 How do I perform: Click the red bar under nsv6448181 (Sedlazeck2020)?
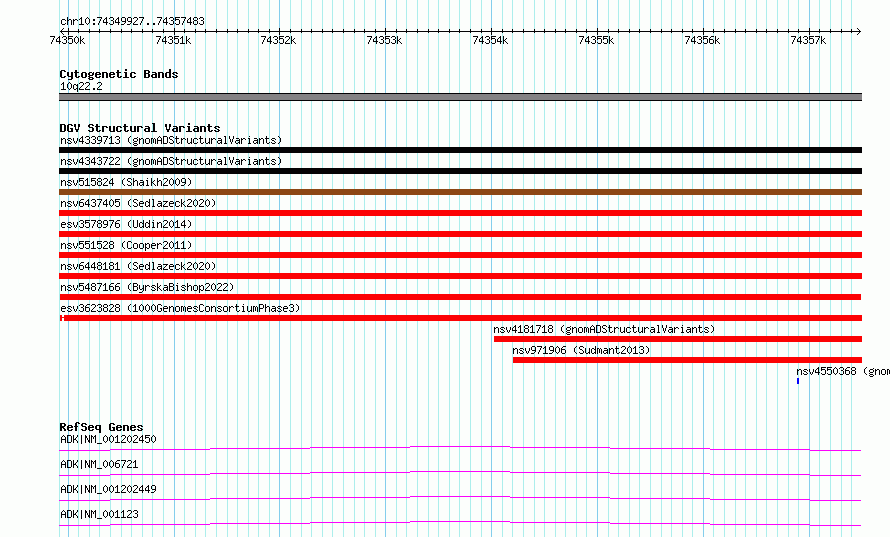pyautogui.click(x=460, y=276)
